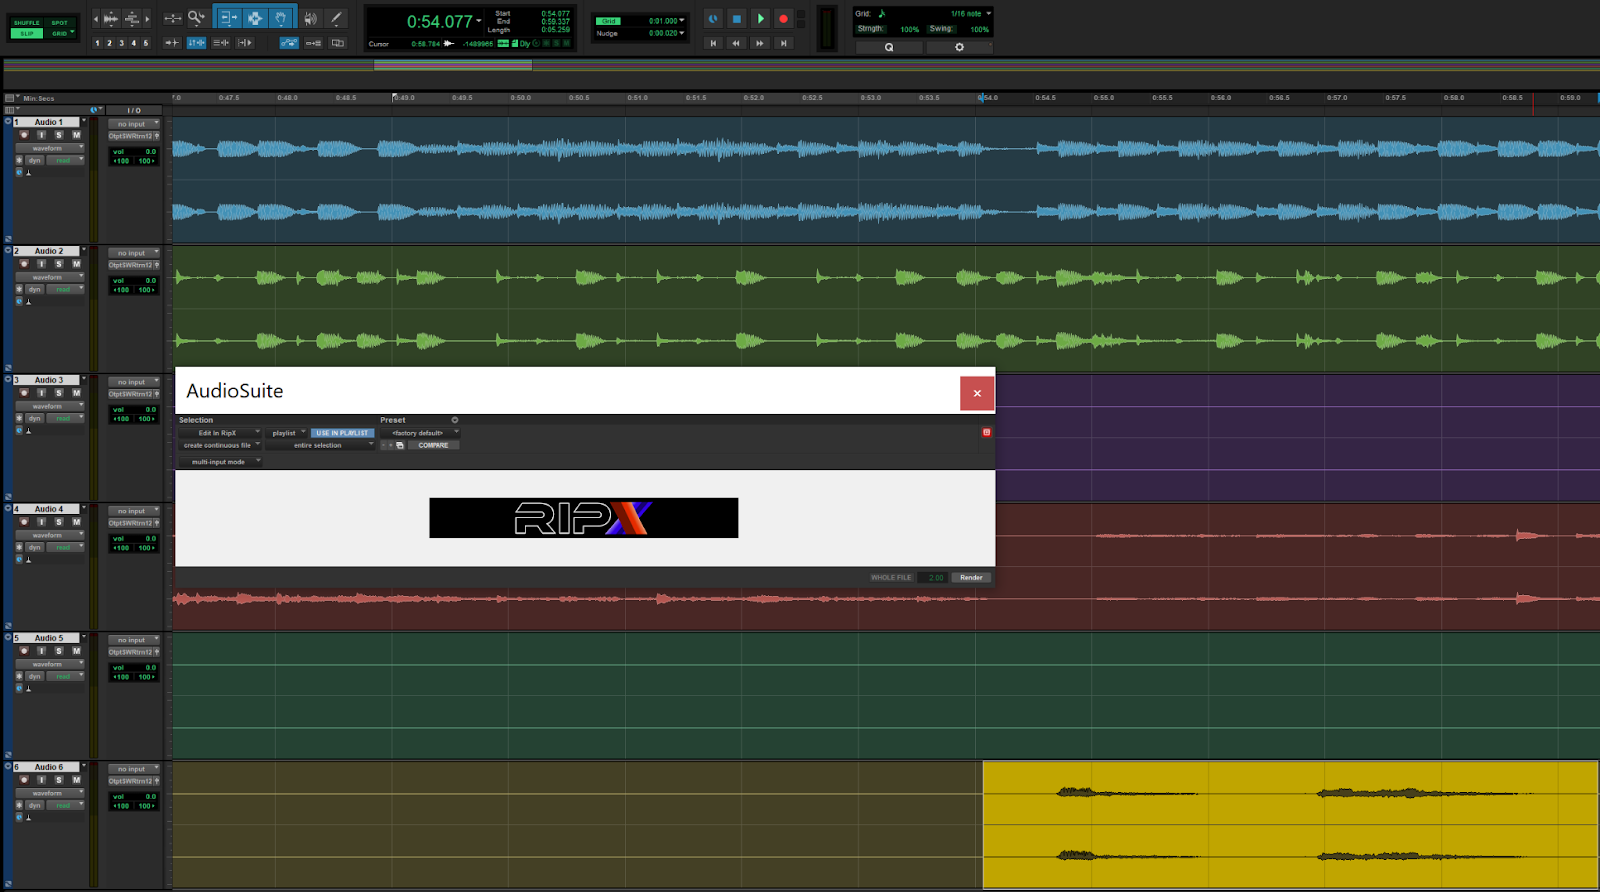
Task: Enable Shuffle edit mode
Action: [27, 22]
